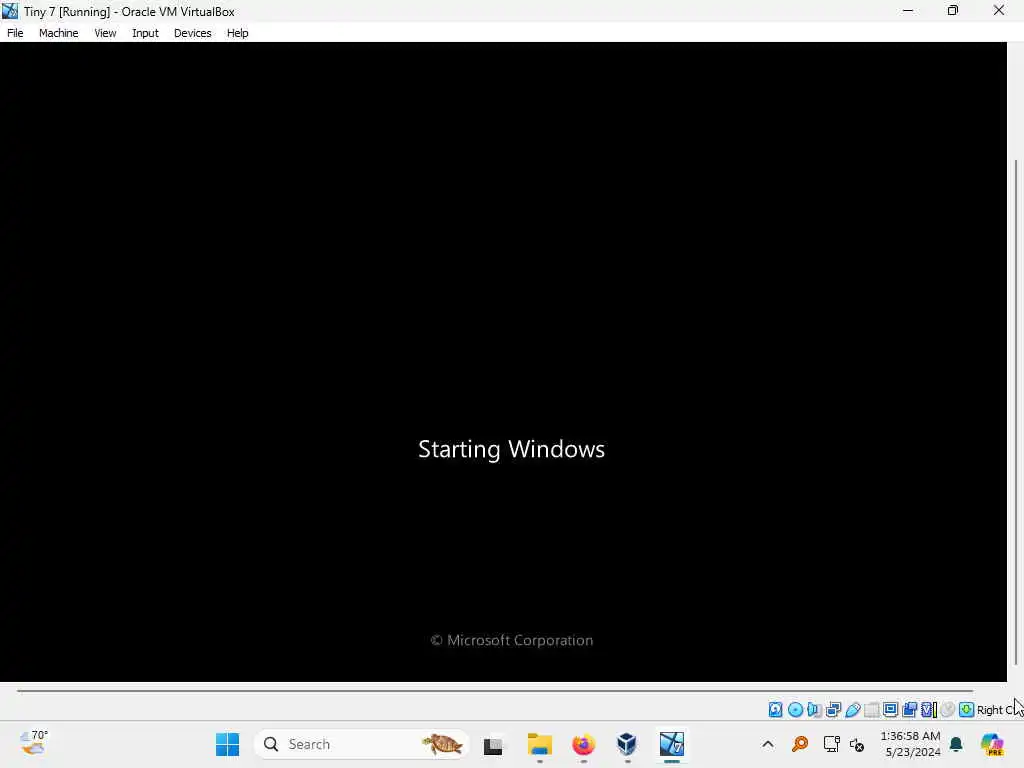Open Task View from taskbar
This screenshot has width=1024, height=768.
click(493, 744)
